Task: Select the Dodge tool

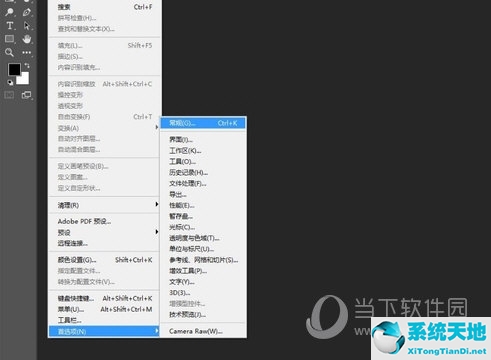Action: [x=9, y=12]
